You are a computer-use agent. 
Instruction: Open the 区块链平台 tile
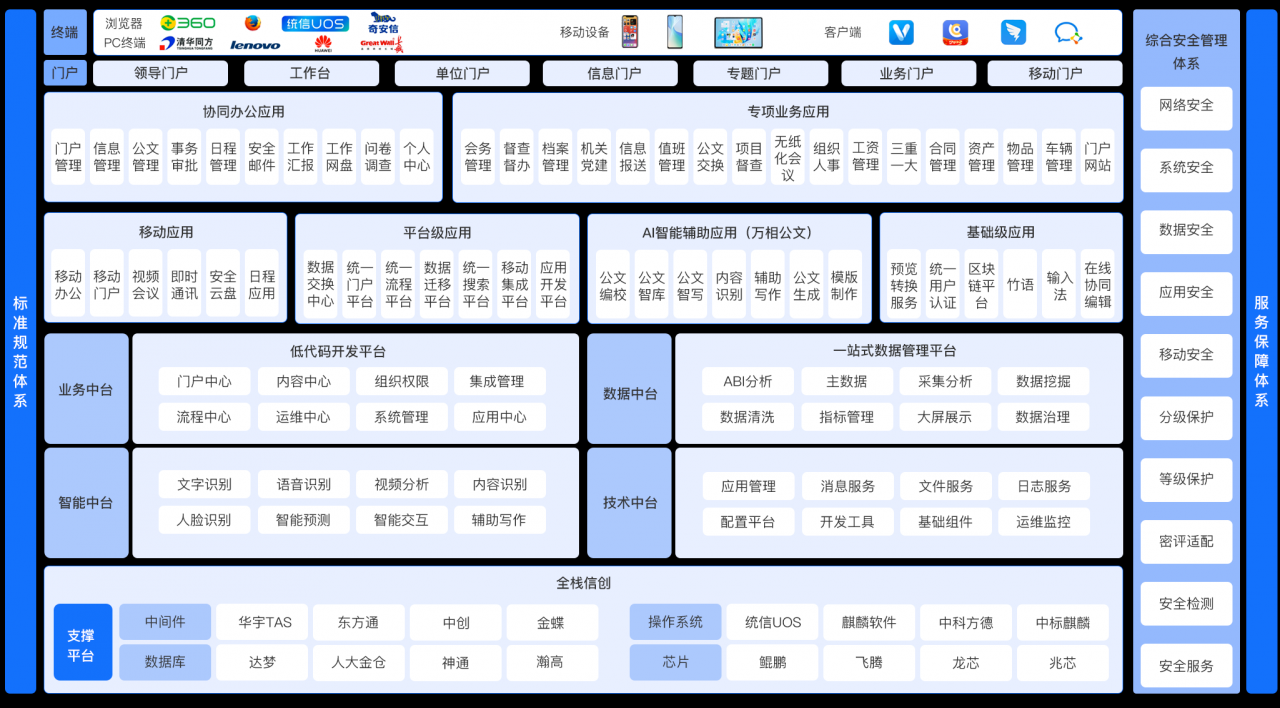click(981, 284)
